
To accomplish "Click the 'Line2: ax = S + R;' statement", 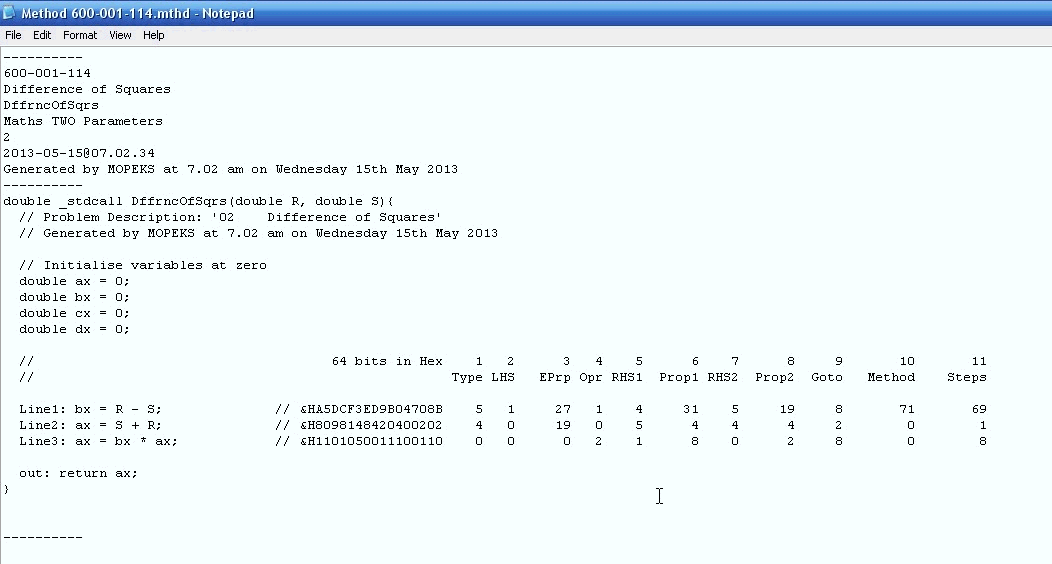I will (x=91, y=425).
